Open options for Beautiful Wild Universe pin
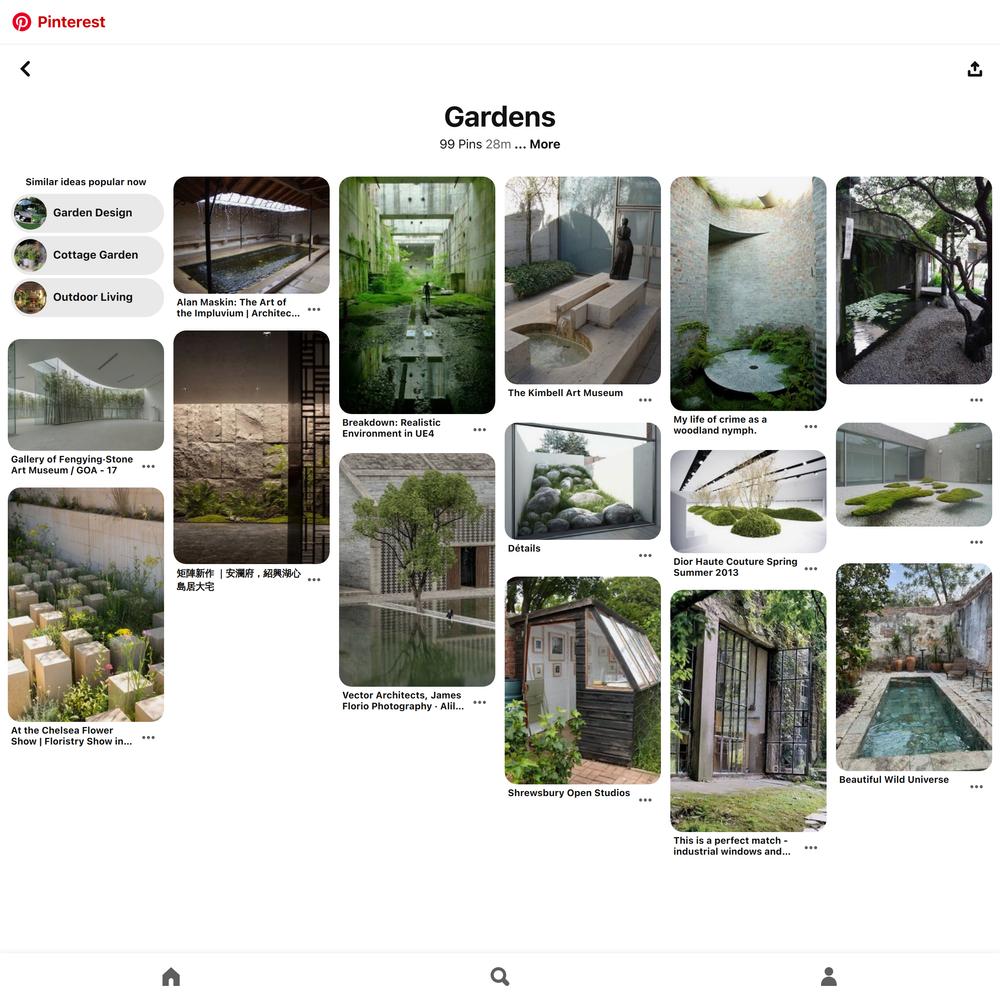 pyautogui.click(x=976, y=786)
